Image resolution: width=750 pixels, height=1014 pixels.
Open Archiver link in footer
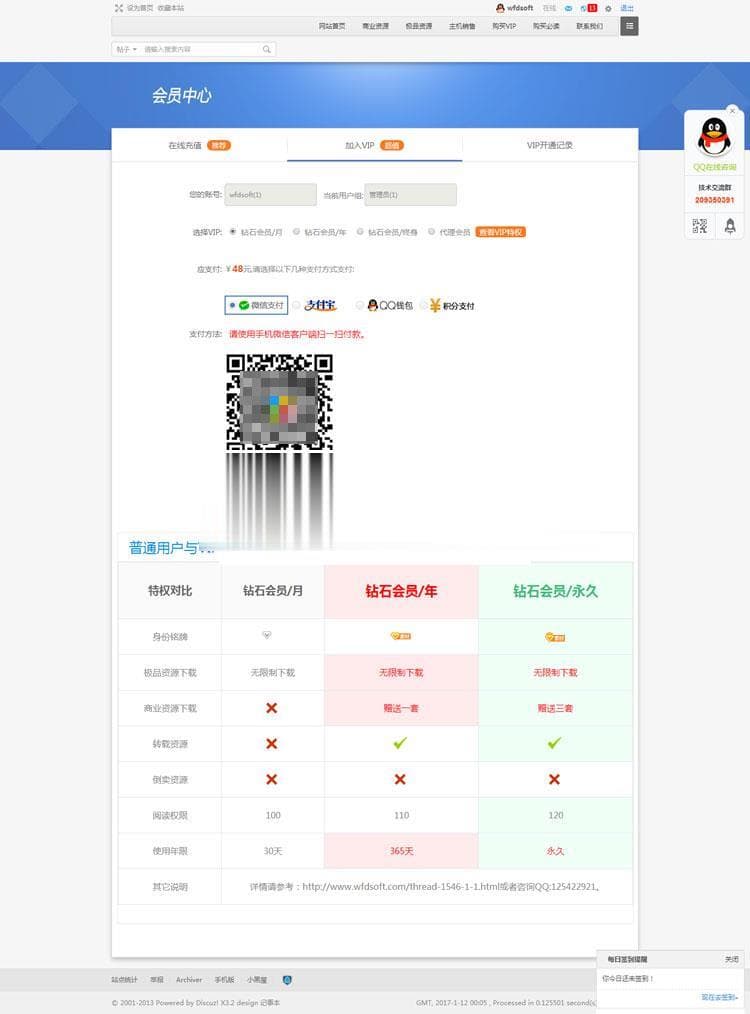click(189, 980)
